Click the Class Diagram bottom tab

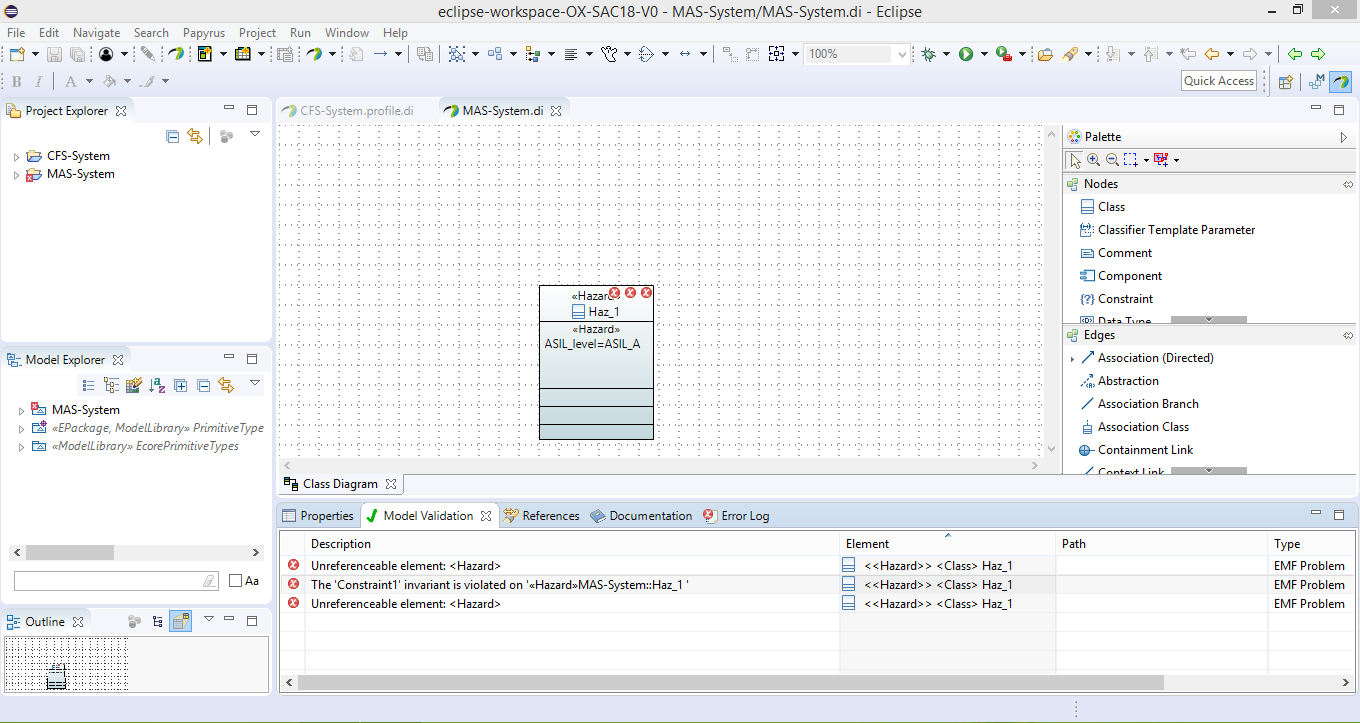pyautogui.click(x=340, y=484)
